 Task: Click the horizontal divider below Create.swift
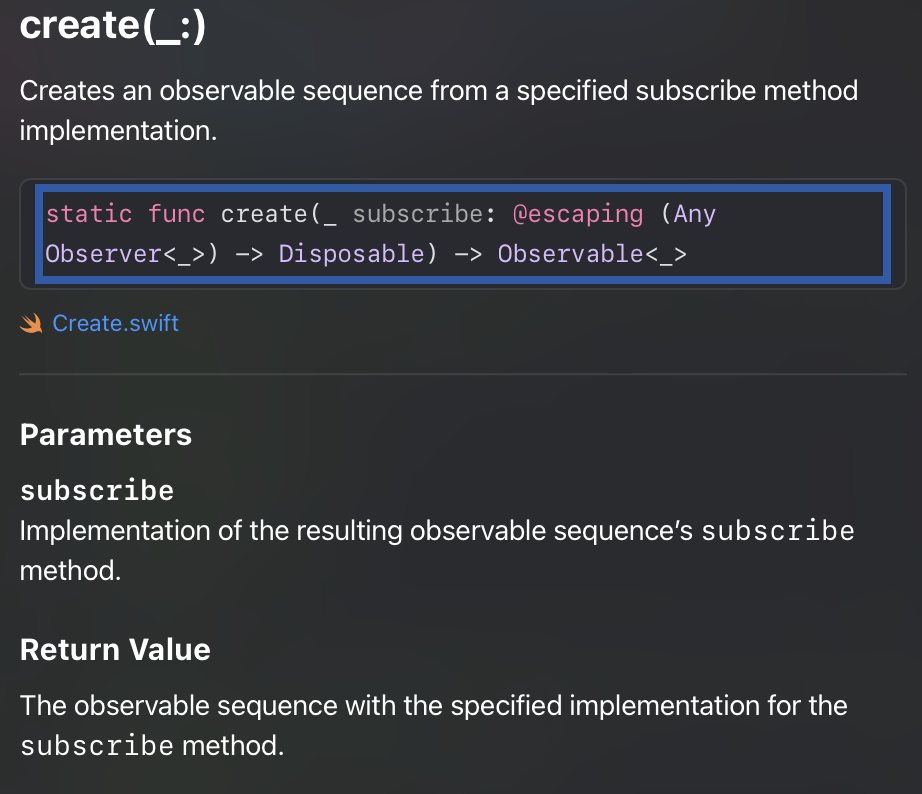(460, 374)
